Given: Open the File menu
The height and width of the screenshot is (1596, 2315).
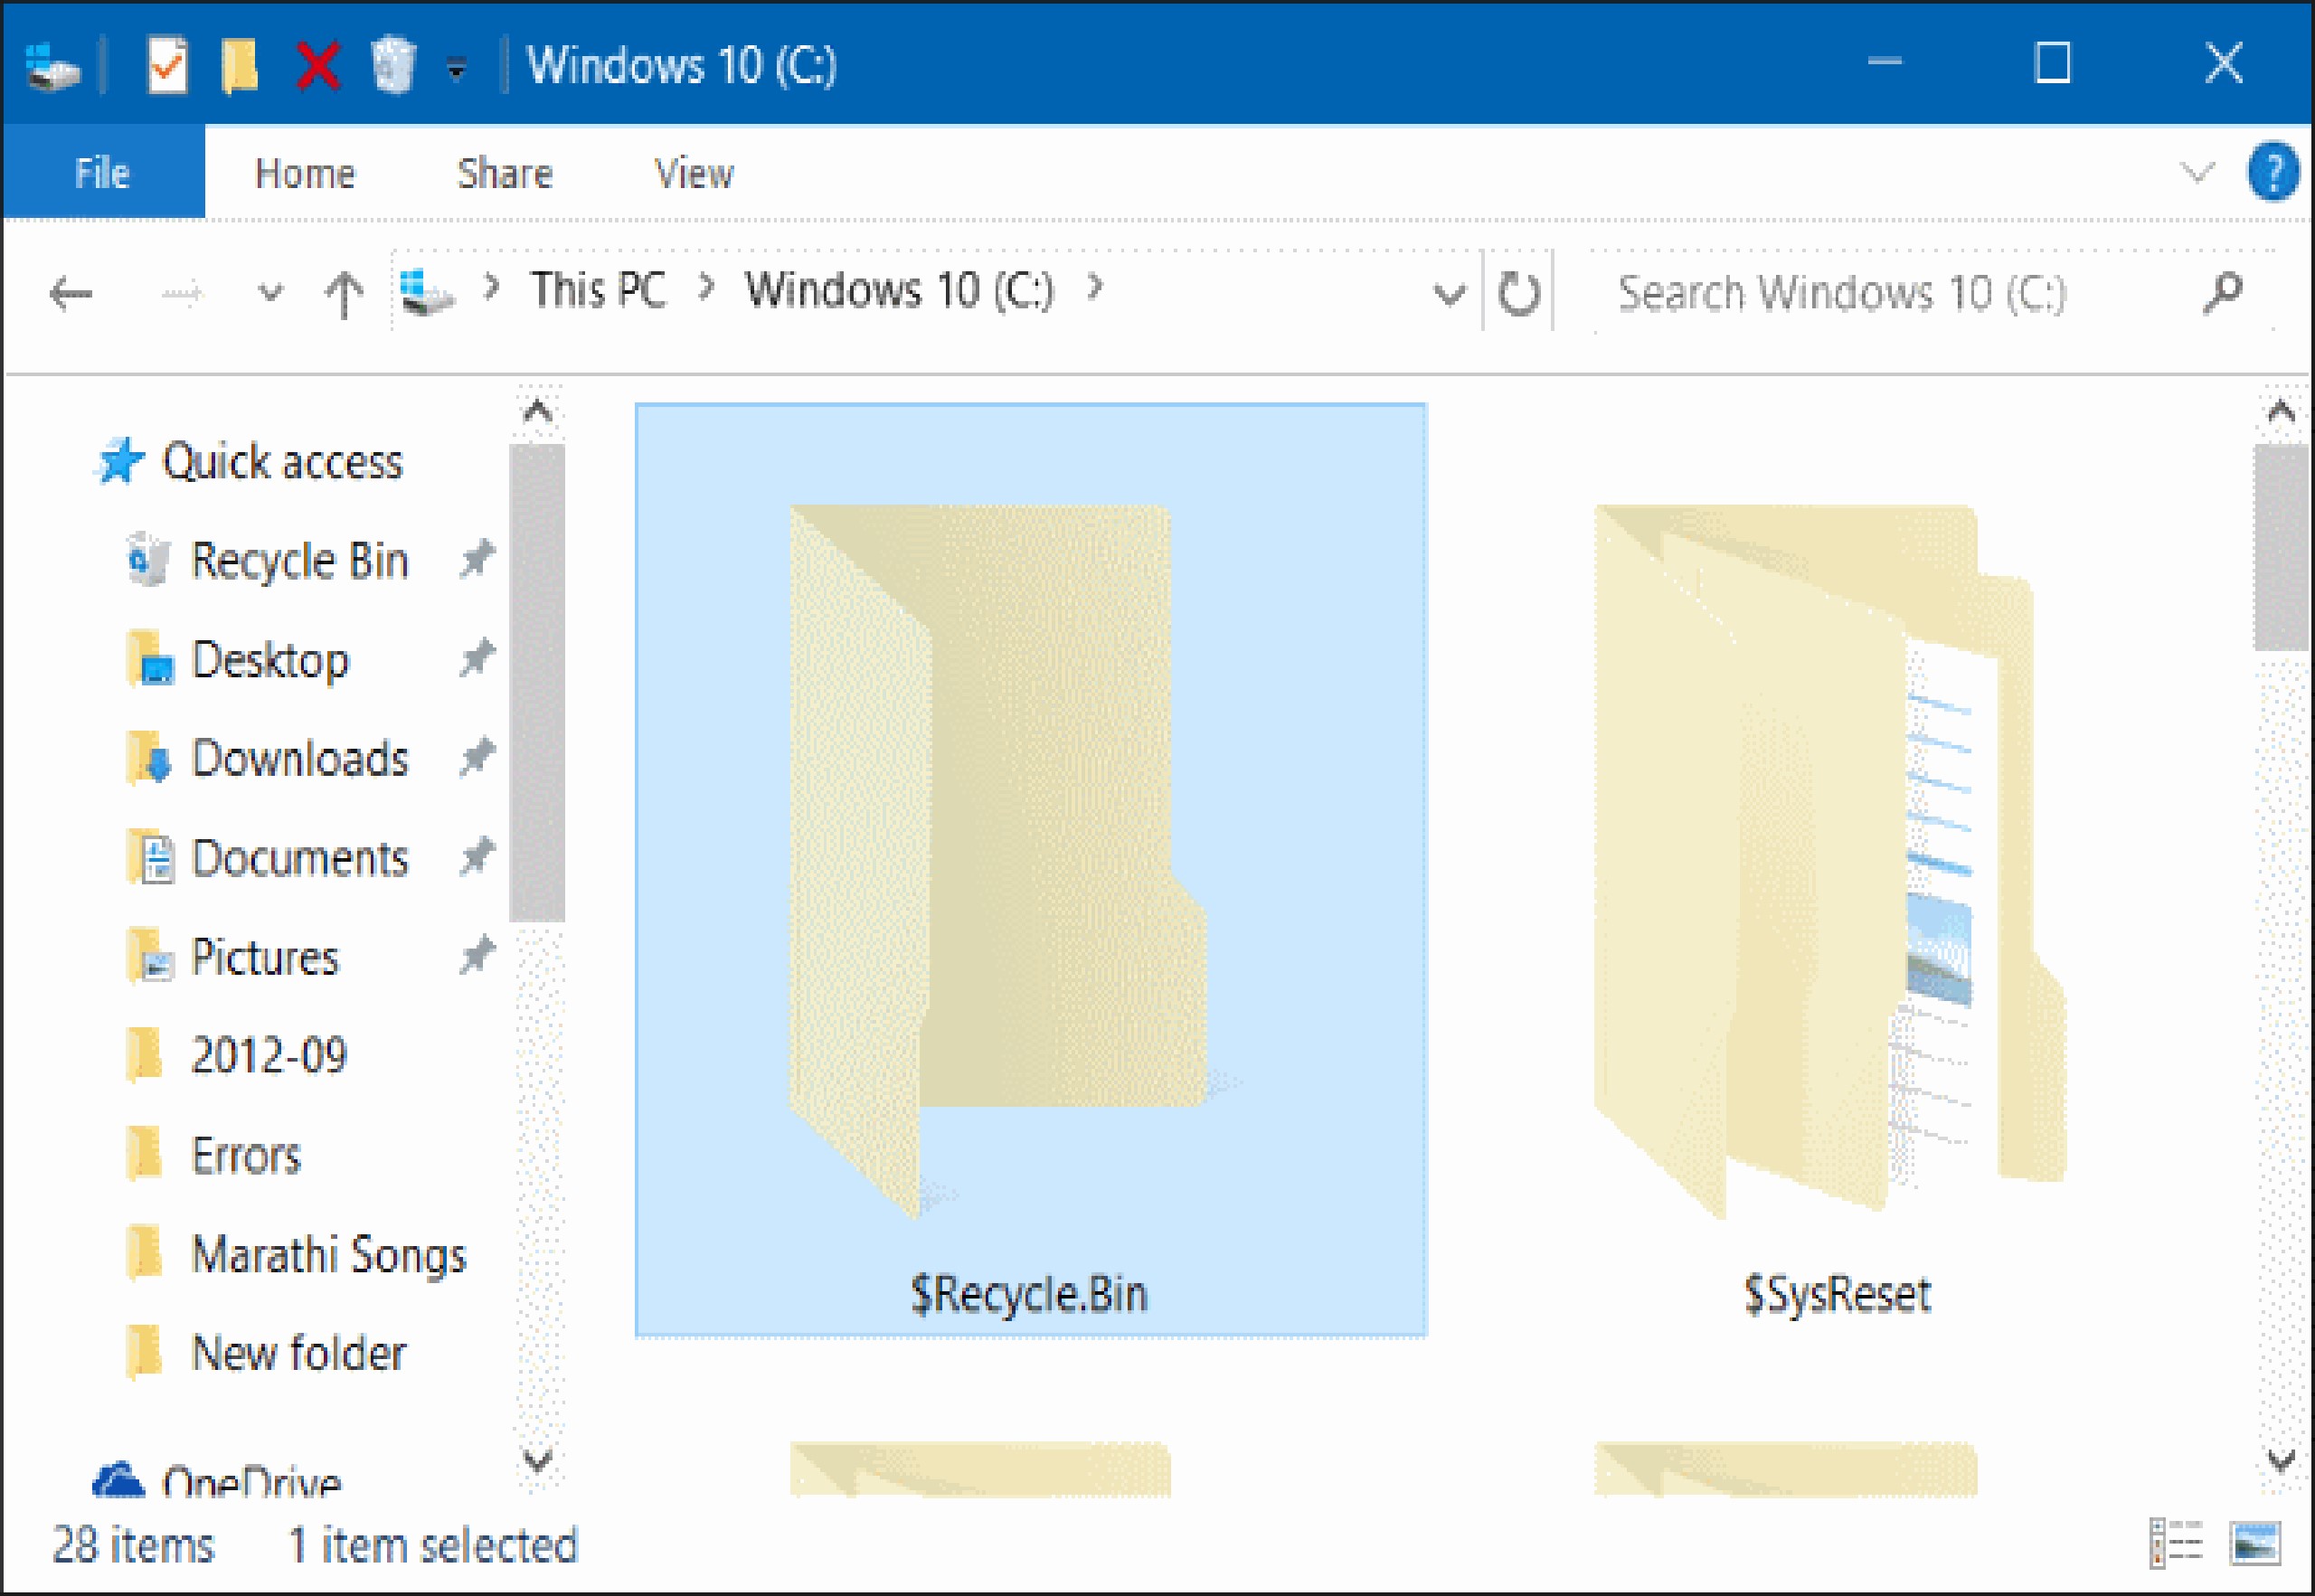Looking at the screenshot, I should [101, 172].
